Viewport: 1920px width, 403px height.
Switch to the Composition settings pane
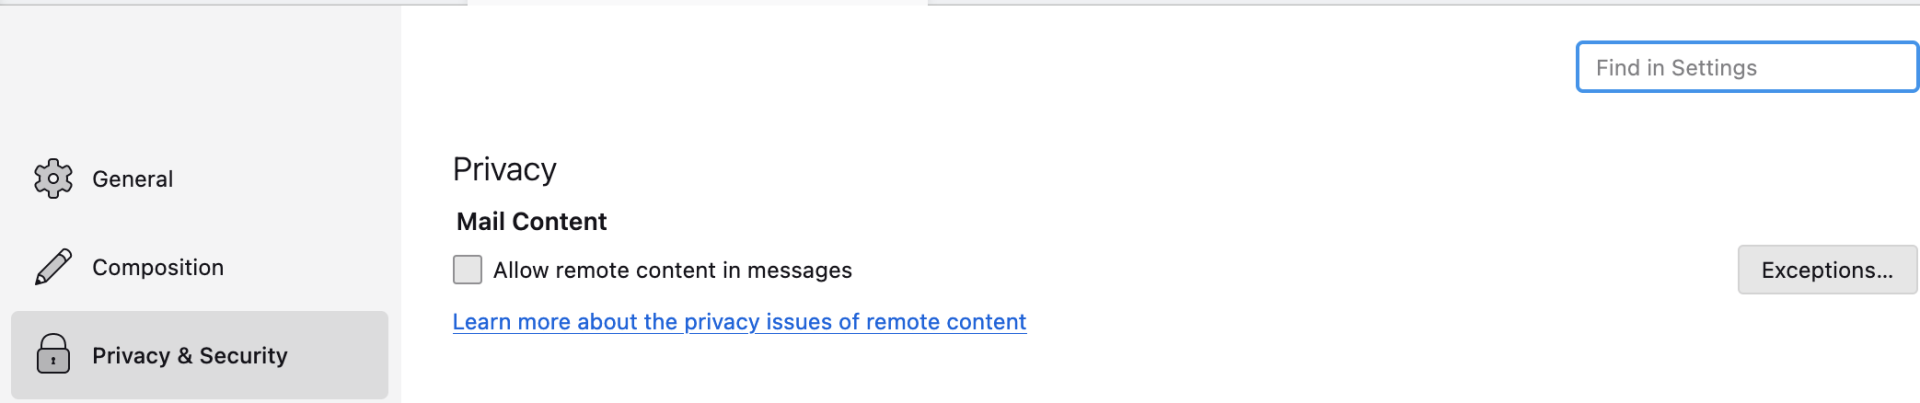157,267
